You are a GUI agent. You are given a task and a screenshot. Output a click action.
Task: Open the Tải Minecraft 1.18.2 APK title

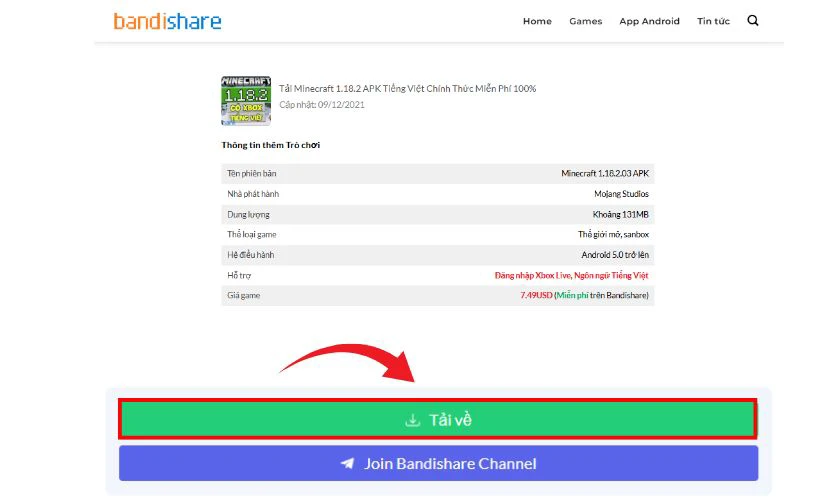point(407,88)
